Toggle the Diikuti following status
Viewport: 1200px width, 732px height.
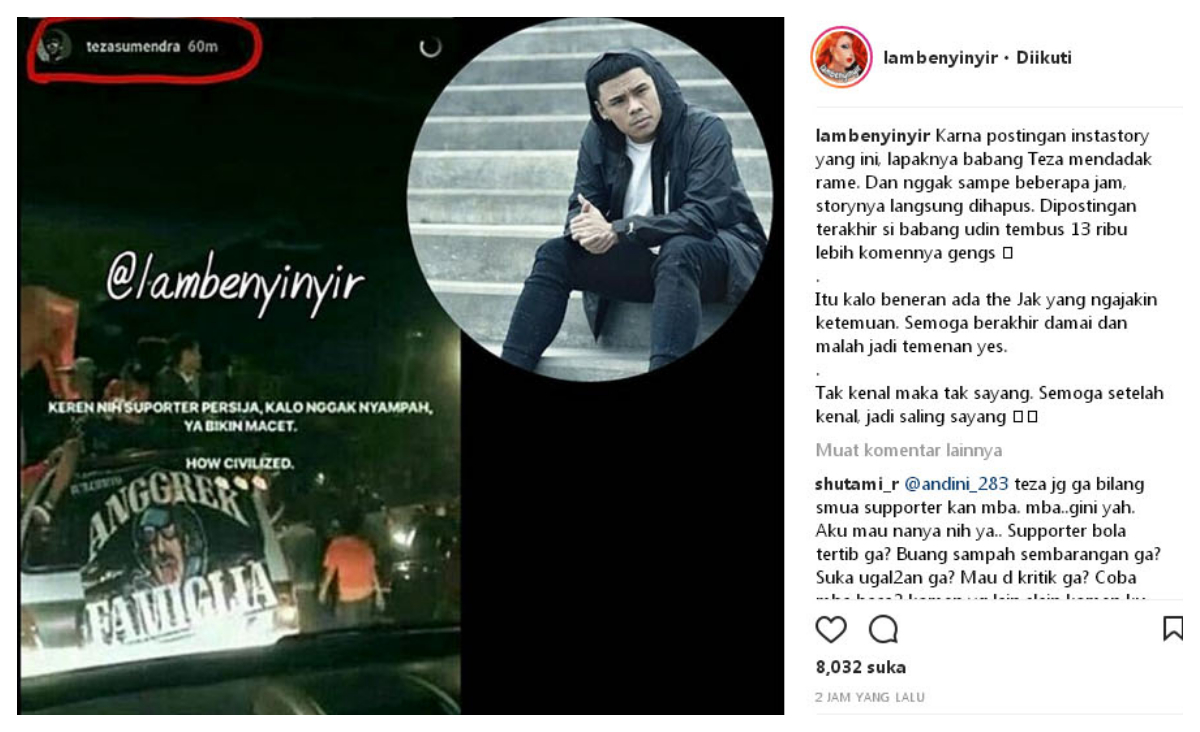click(x=1044, y=58)
